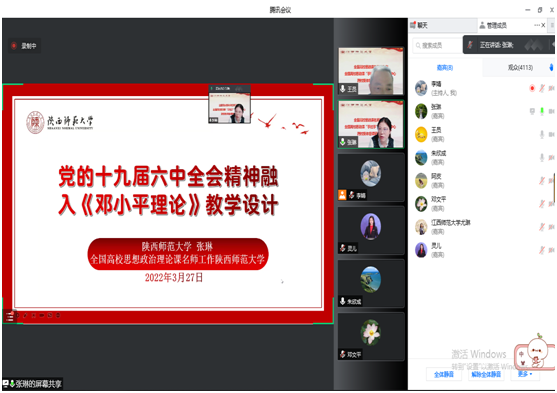Image resolution: width=557 pixels, height=393 pixels.
Task: Toggle 张琳's green active microphone
Action: point(542,111)
